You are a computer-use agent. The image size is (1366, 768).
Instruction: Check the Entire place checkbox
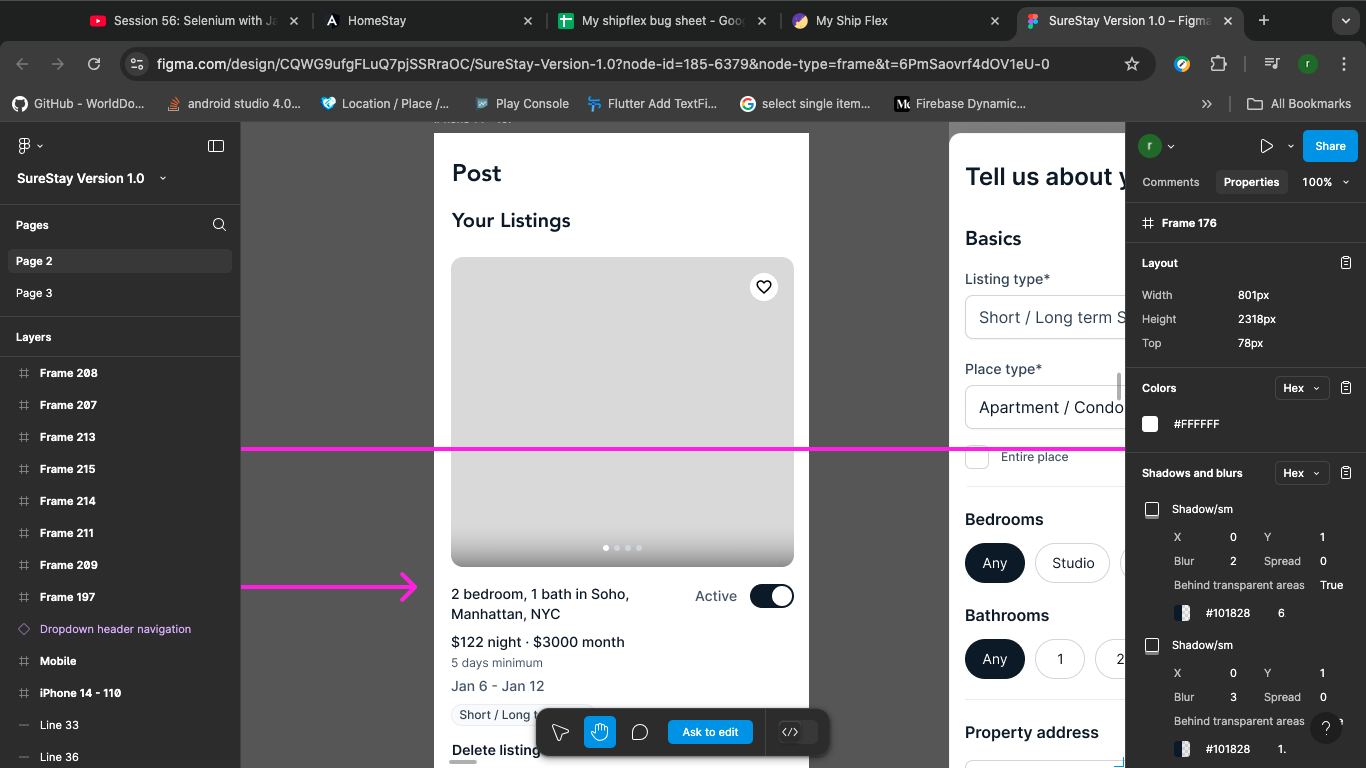point(977,457)
